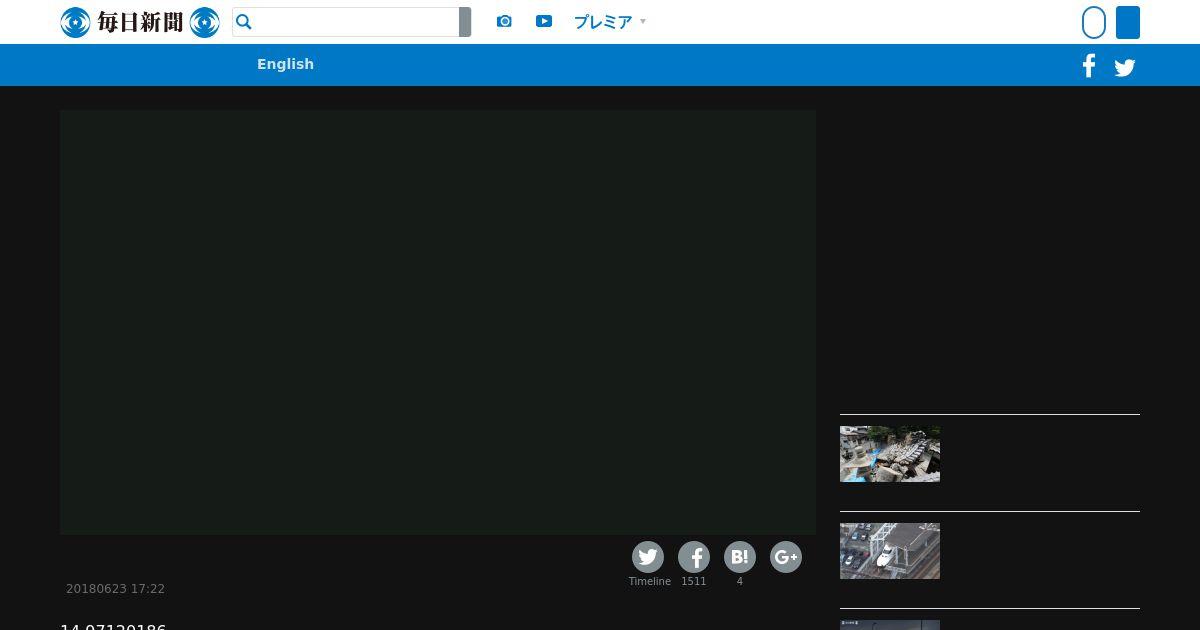Click the 20180623 17:22 timestamp
Screen dimensions: 1200x630
[x=115, y=589]
